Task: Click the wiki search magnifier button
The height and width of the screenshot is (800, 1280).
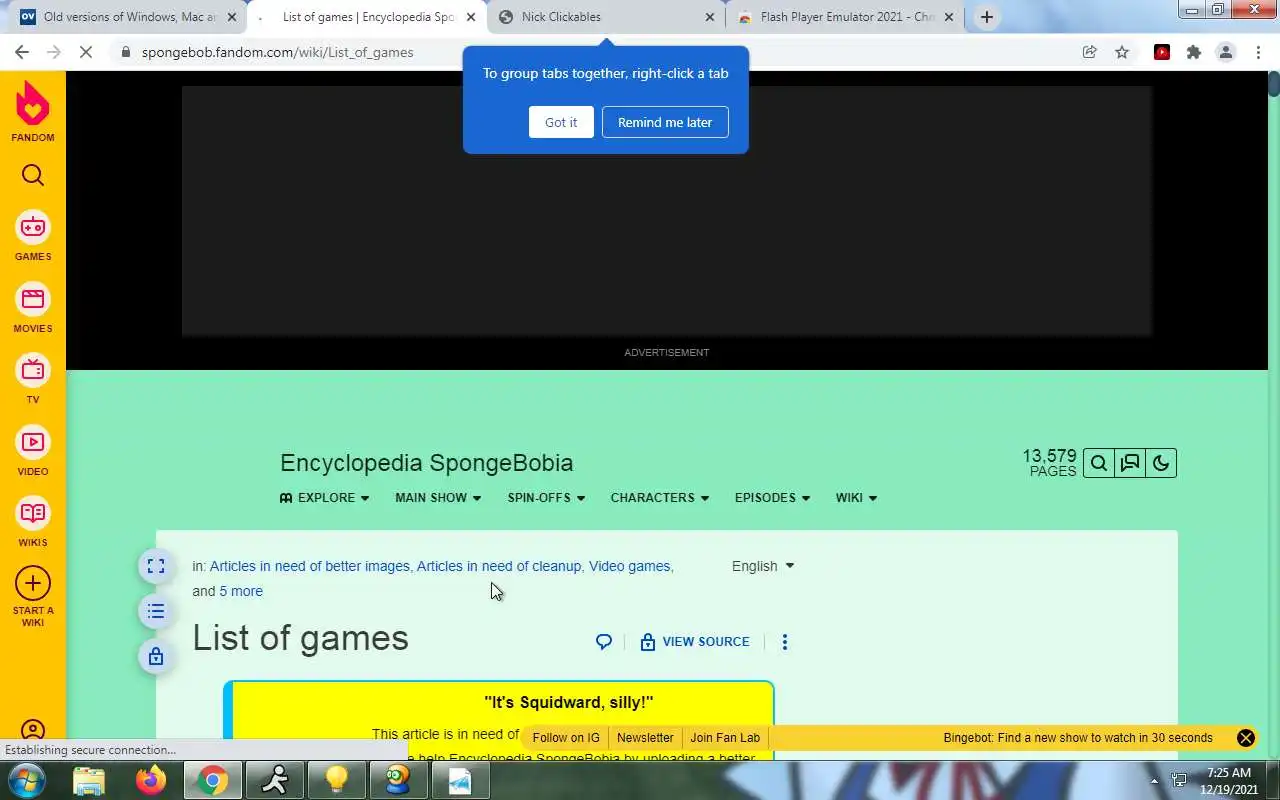Action: click(x=1099, y=463)
